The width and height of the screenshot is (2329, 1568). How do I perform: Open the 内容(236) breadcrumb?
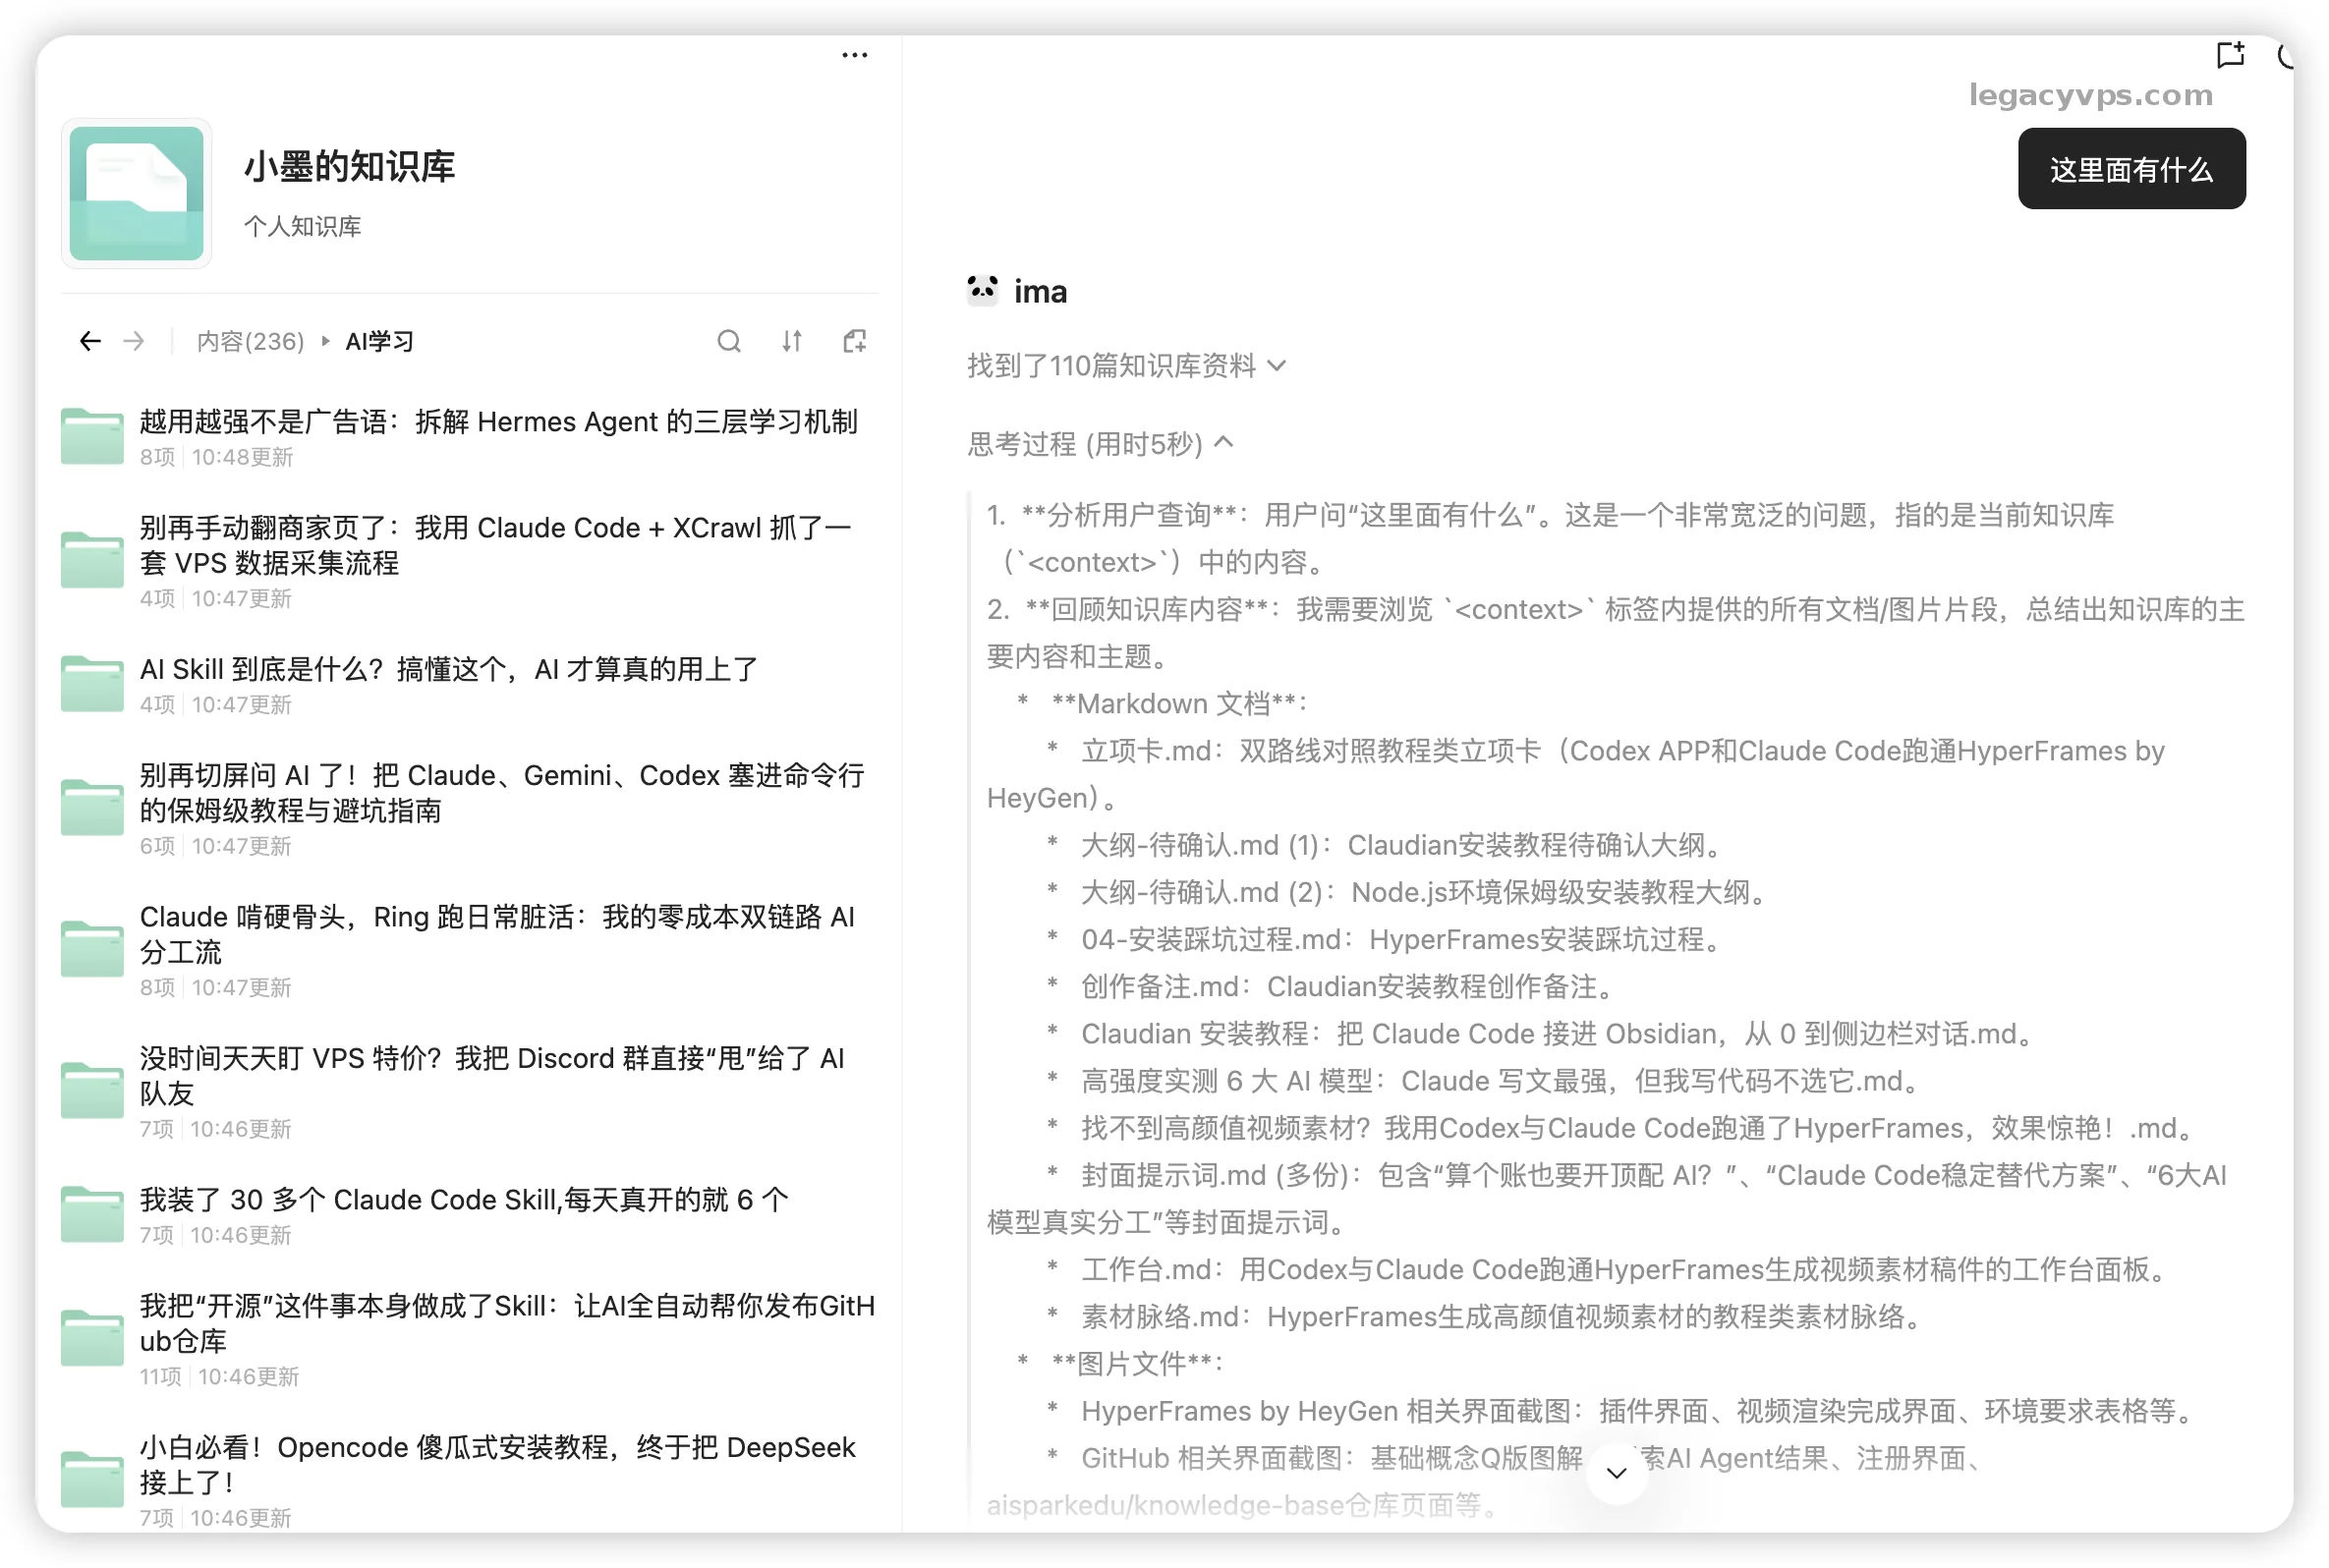point(250,342)
